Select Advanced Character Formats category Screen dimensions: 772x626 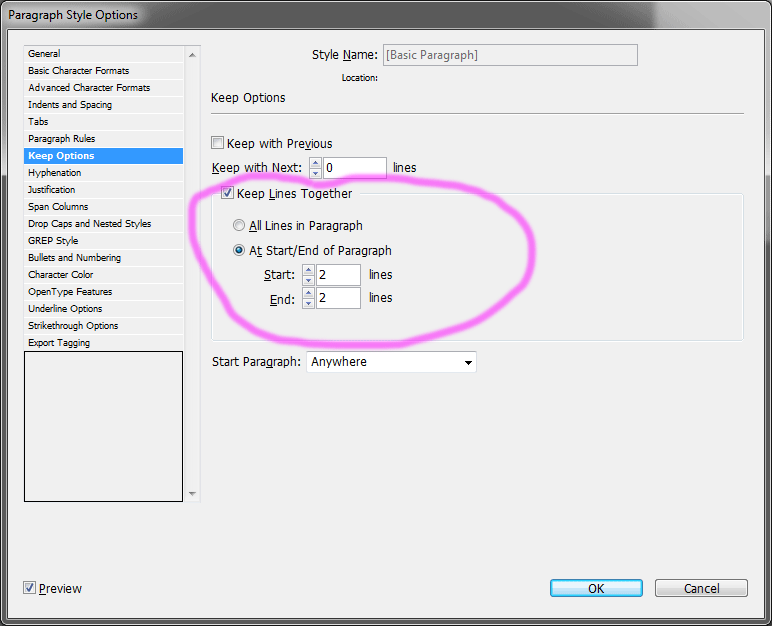point(103,88)
